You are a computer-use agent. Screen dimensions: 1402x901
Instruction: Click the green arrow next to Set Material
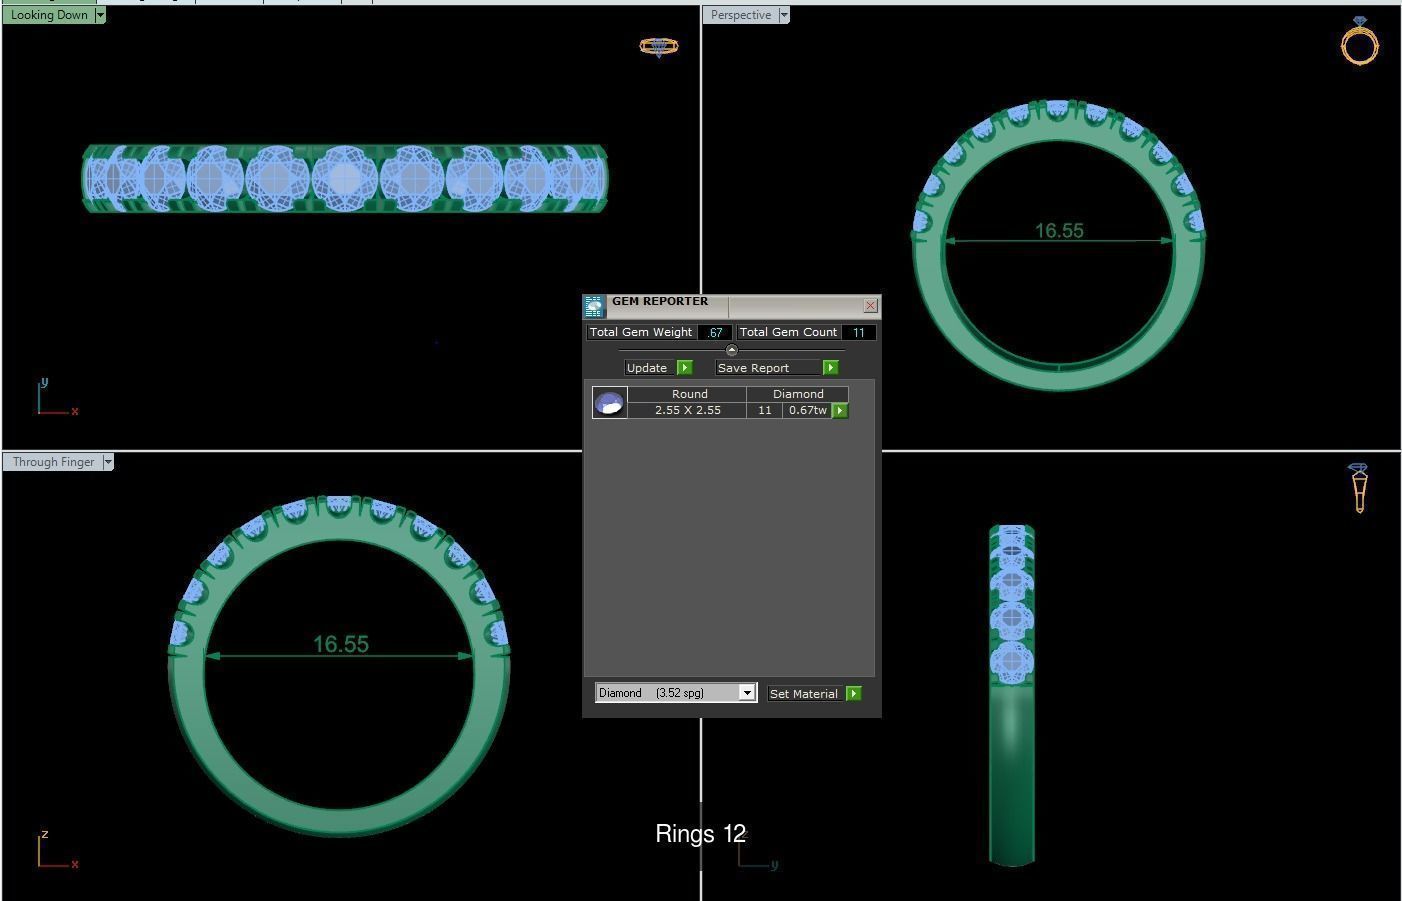pos(854,693)
